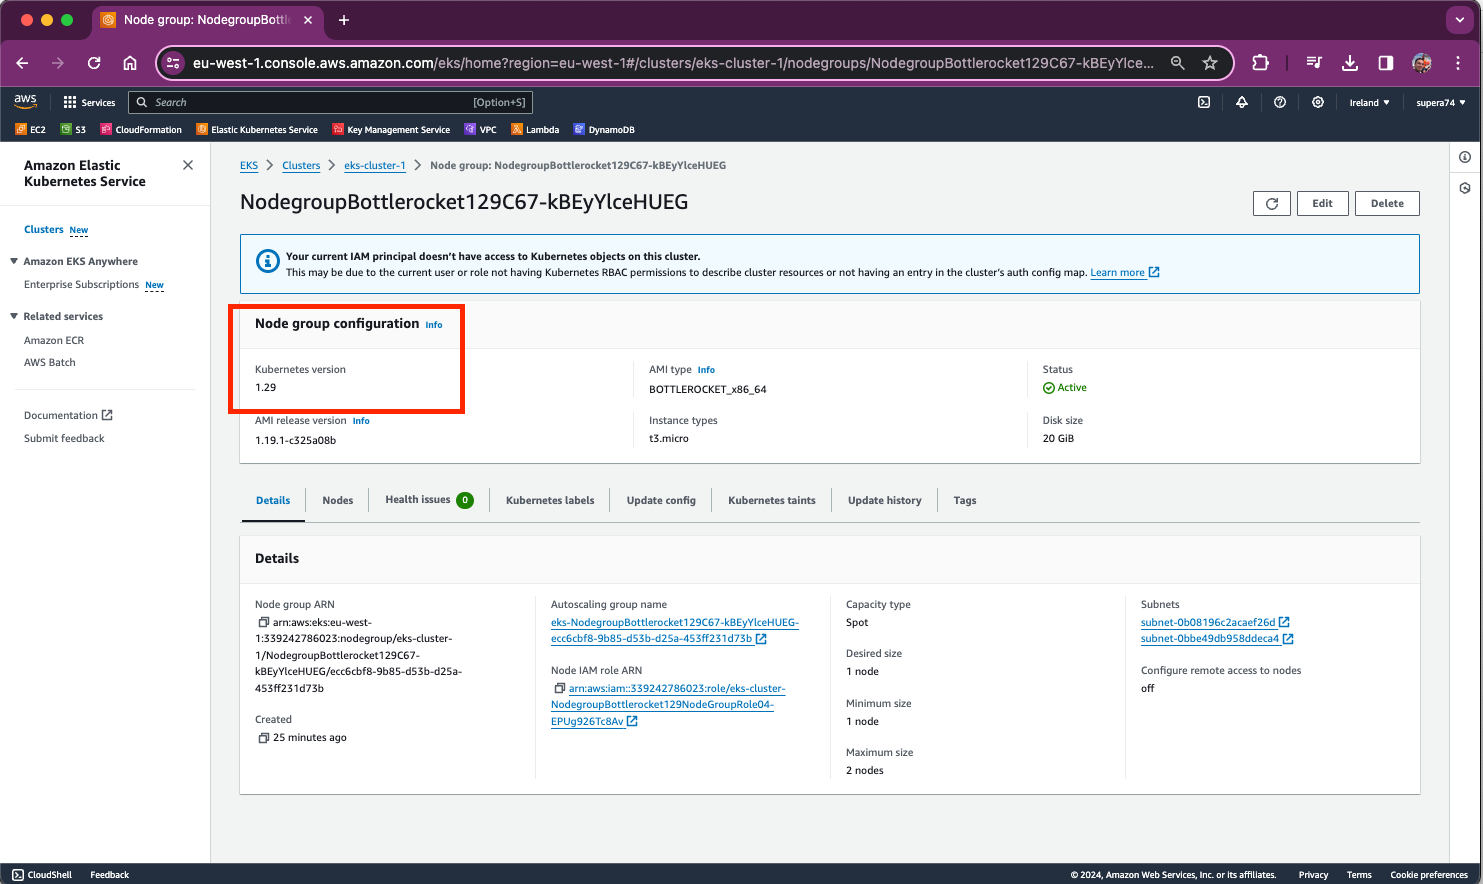Switch to the Nodes tab
The height and width of the screenshot is (884, 1483).
pyautogui.click(x=338, y=500)
